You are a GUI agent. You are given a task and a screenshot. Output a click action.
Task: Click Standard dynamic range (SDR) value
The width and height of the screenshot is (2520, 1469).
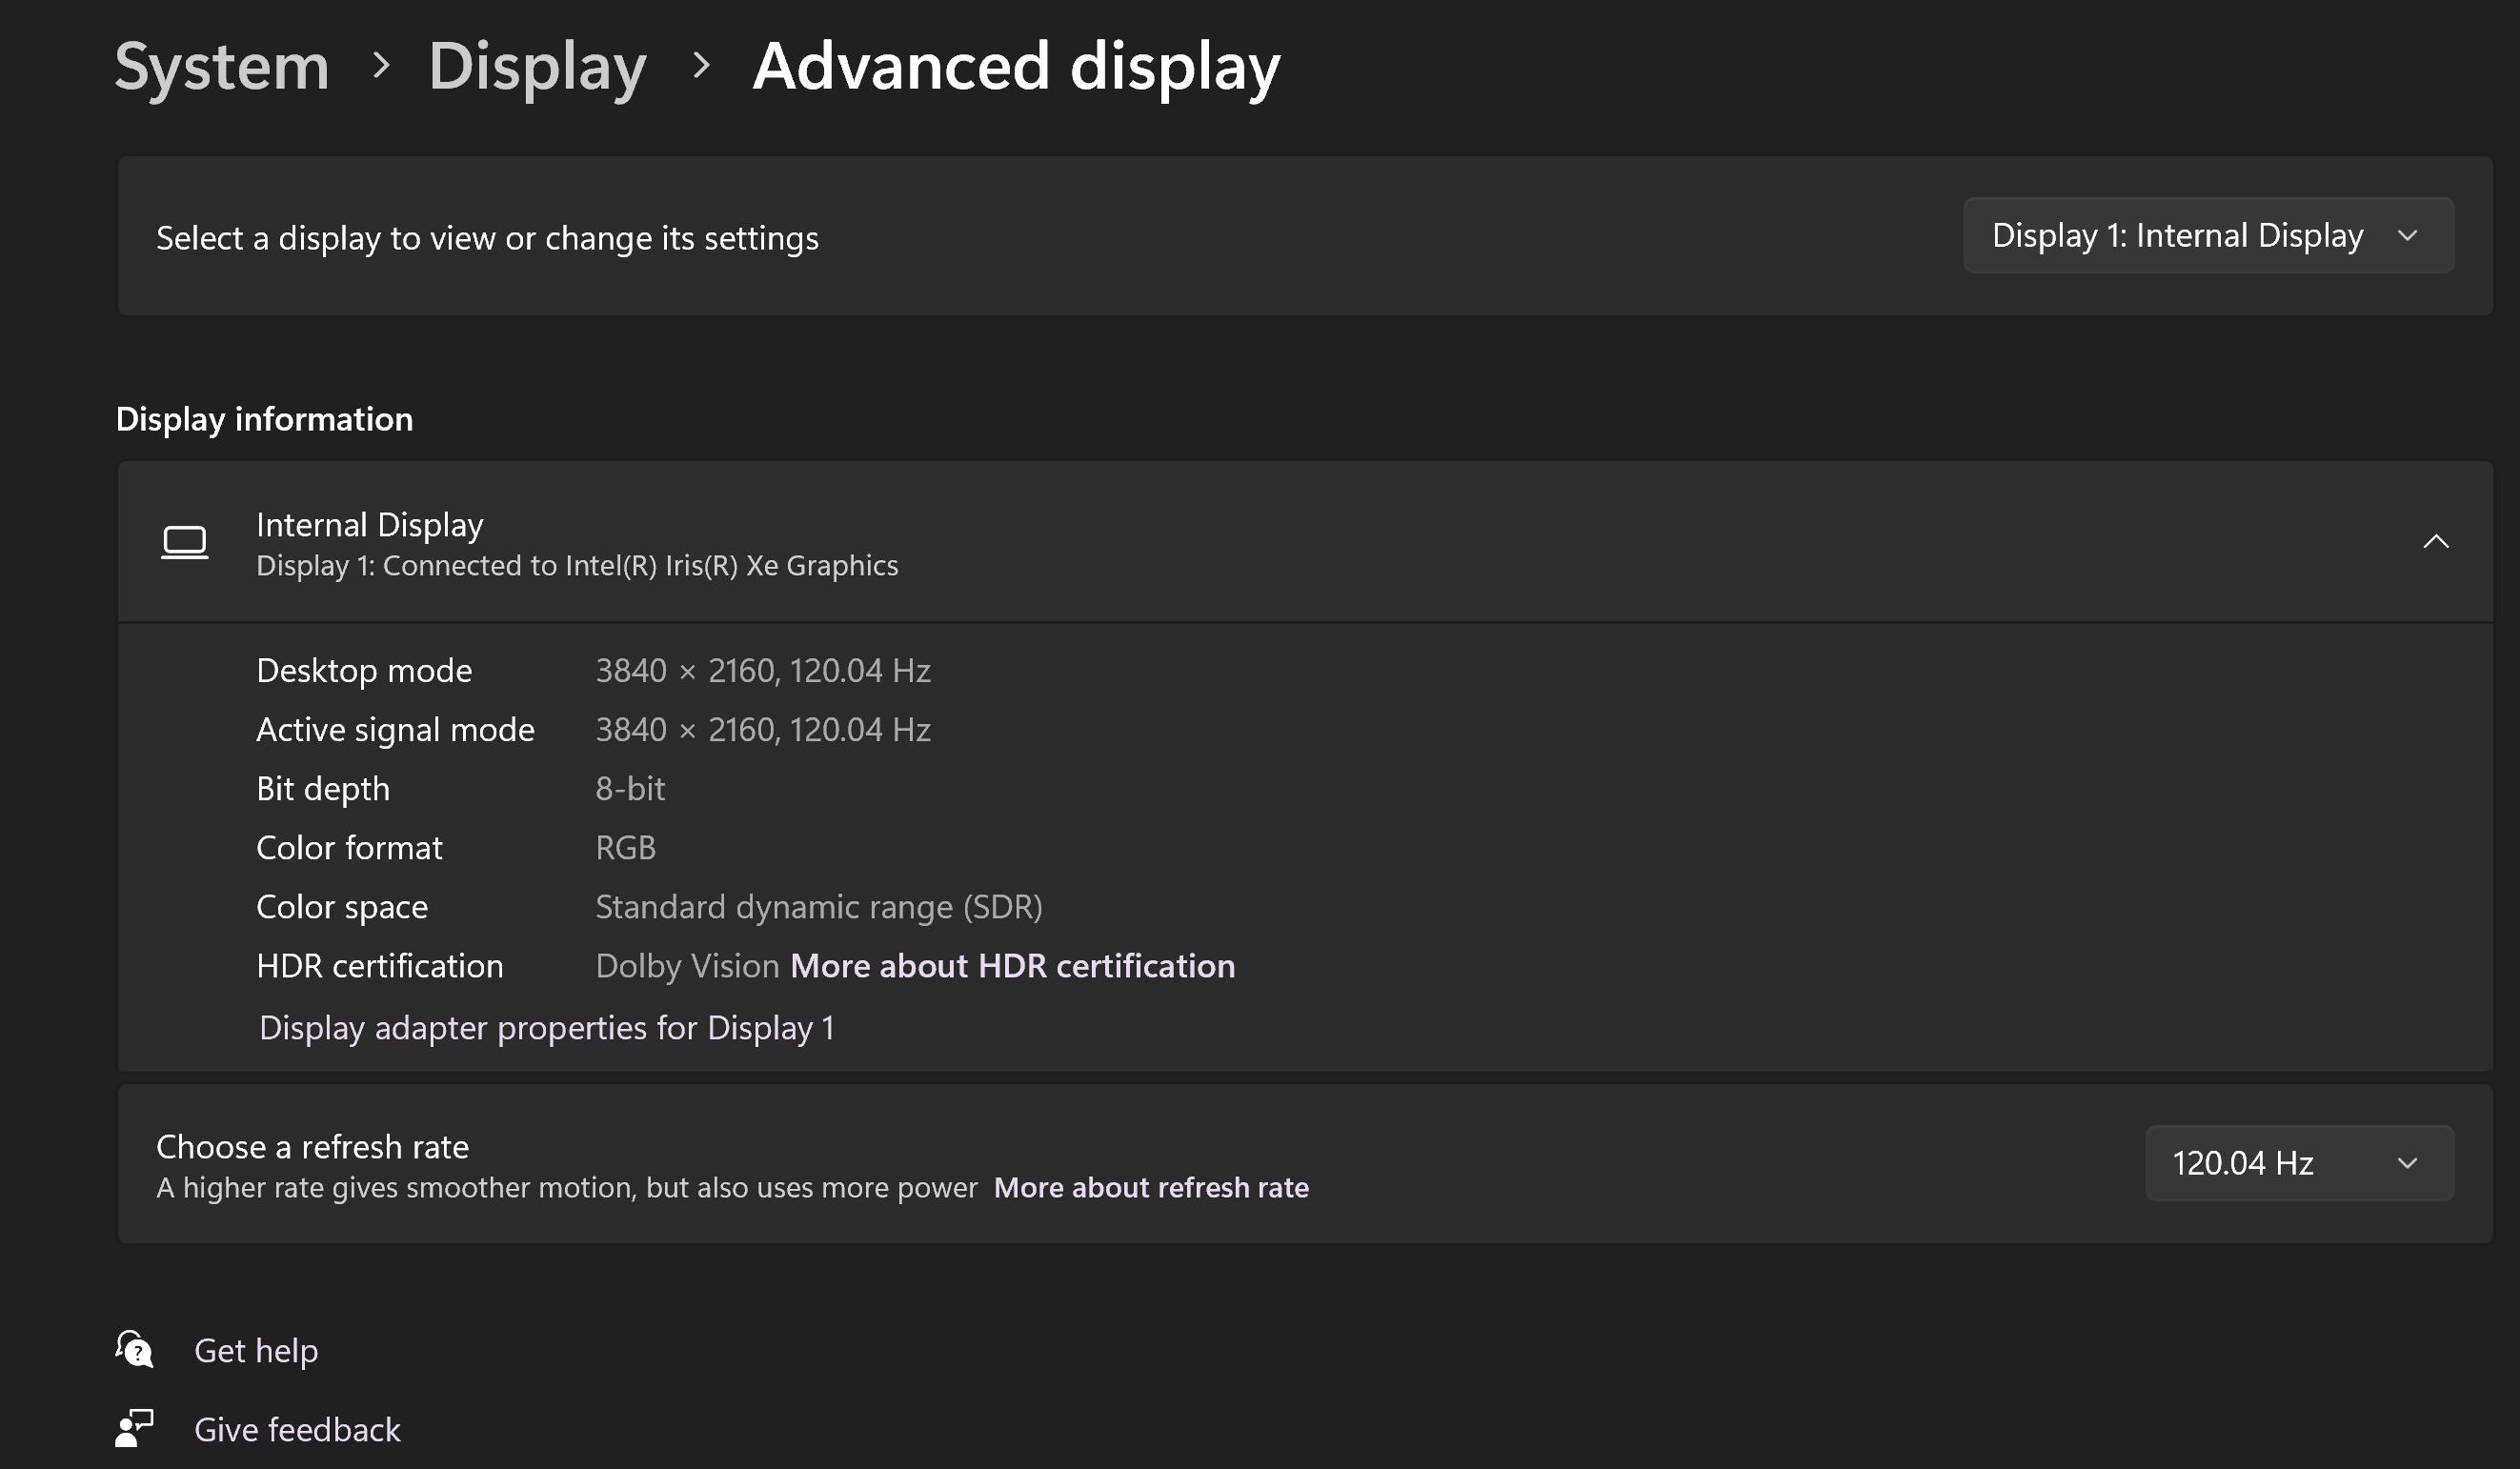[x=819, y=908]
